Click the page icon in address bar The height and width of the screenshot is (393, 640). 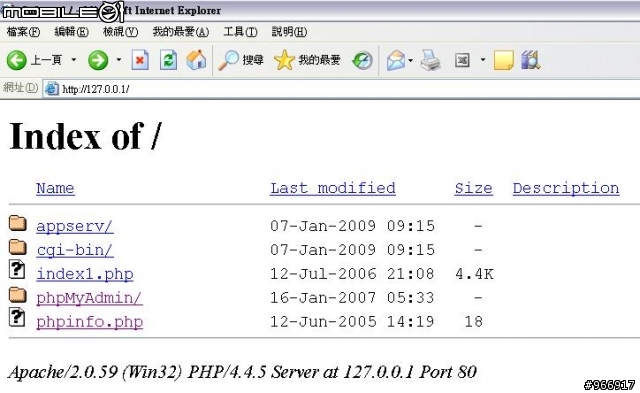click(x=51, y=89)
